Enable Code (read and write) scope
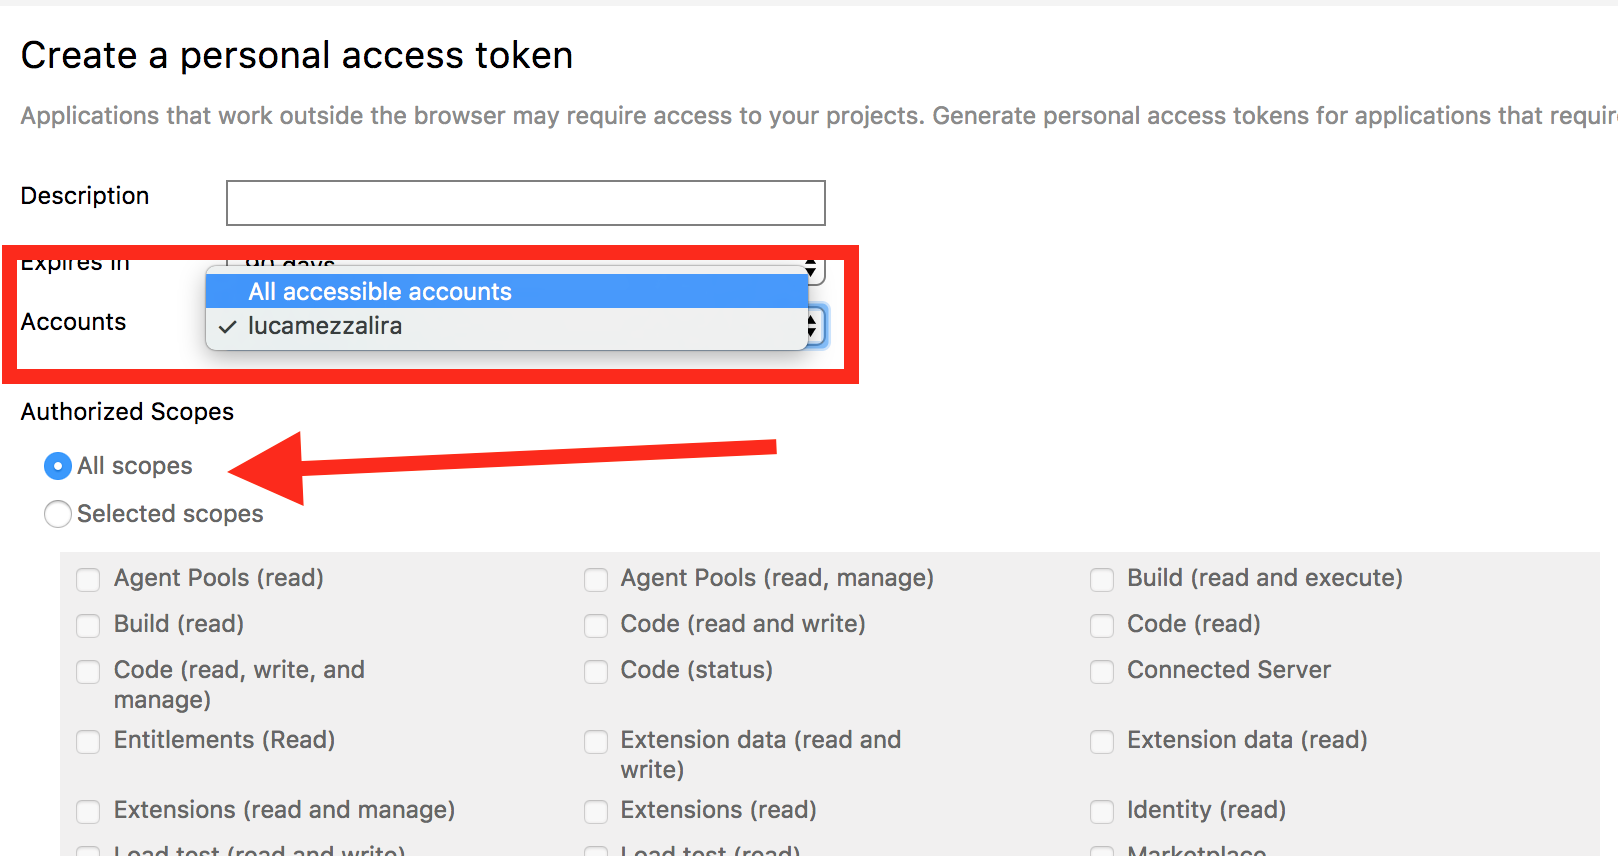Screen dimensions: 1618x856 (596, 625)
